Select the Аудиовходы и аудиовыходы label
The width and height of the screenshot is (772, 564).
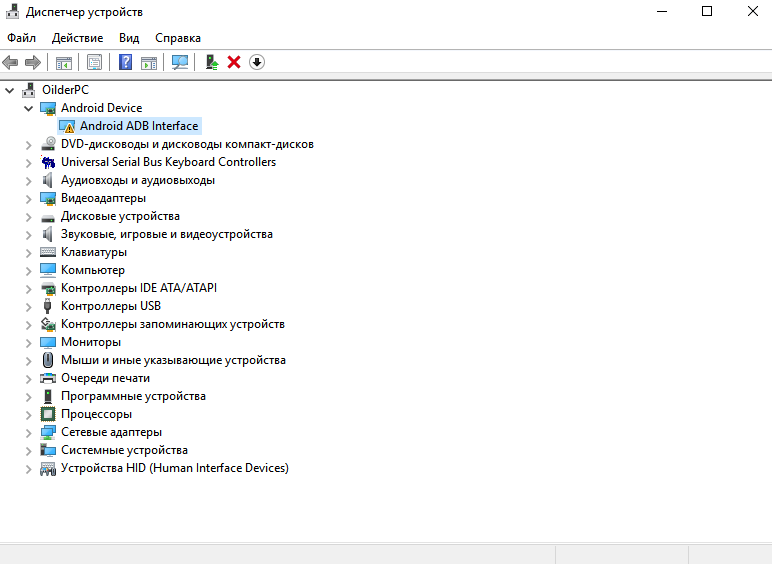[138, 180]
